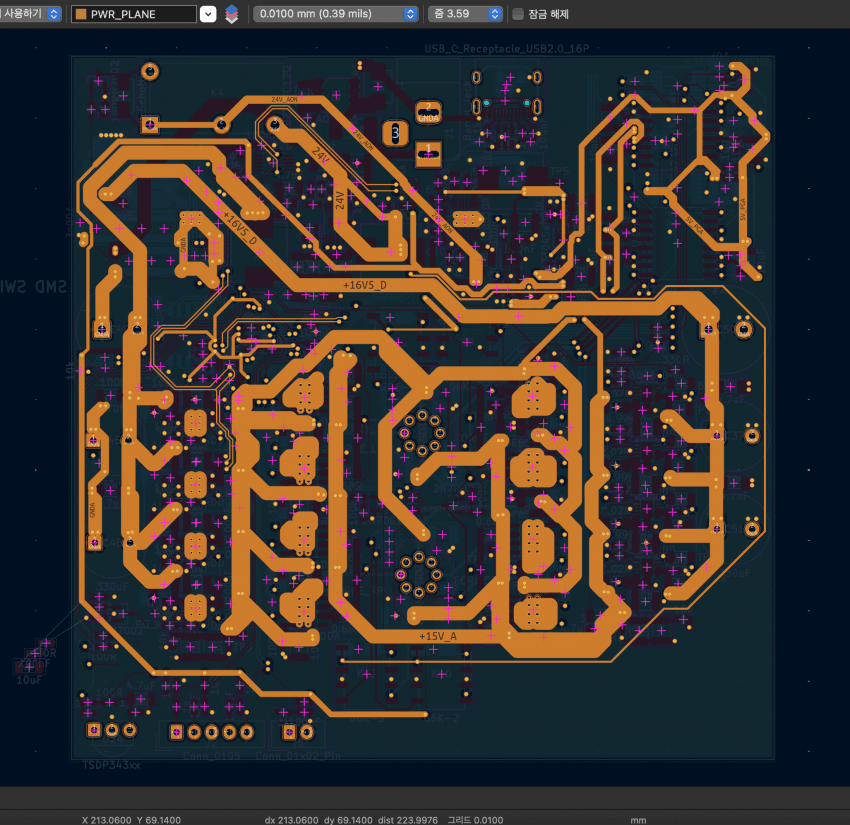This screenshot has height=825, width=850.
Task: Click the dx 213.0600 dy 69.1400 readout
Action: click(x=318, y=820)
